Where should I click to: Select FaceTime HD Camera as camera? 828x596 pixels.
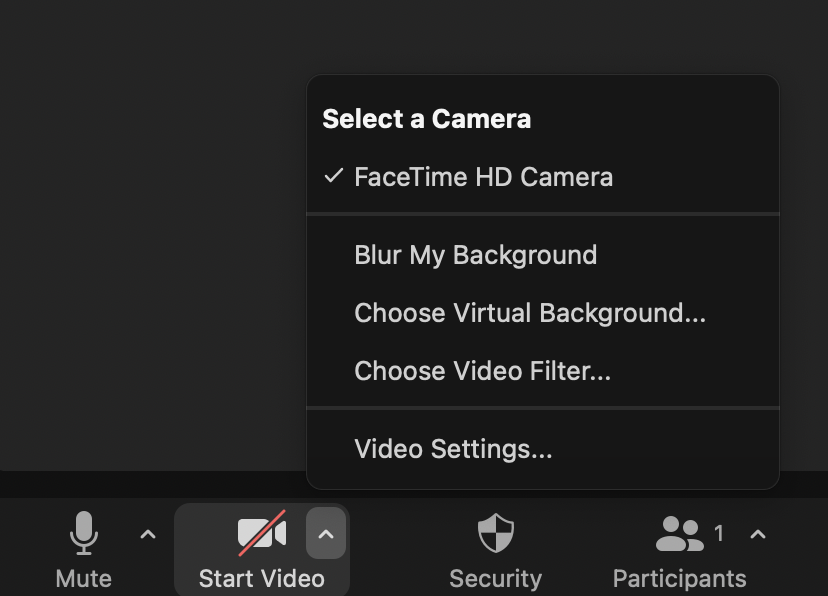pyautogui.click(x=483, y=177)
